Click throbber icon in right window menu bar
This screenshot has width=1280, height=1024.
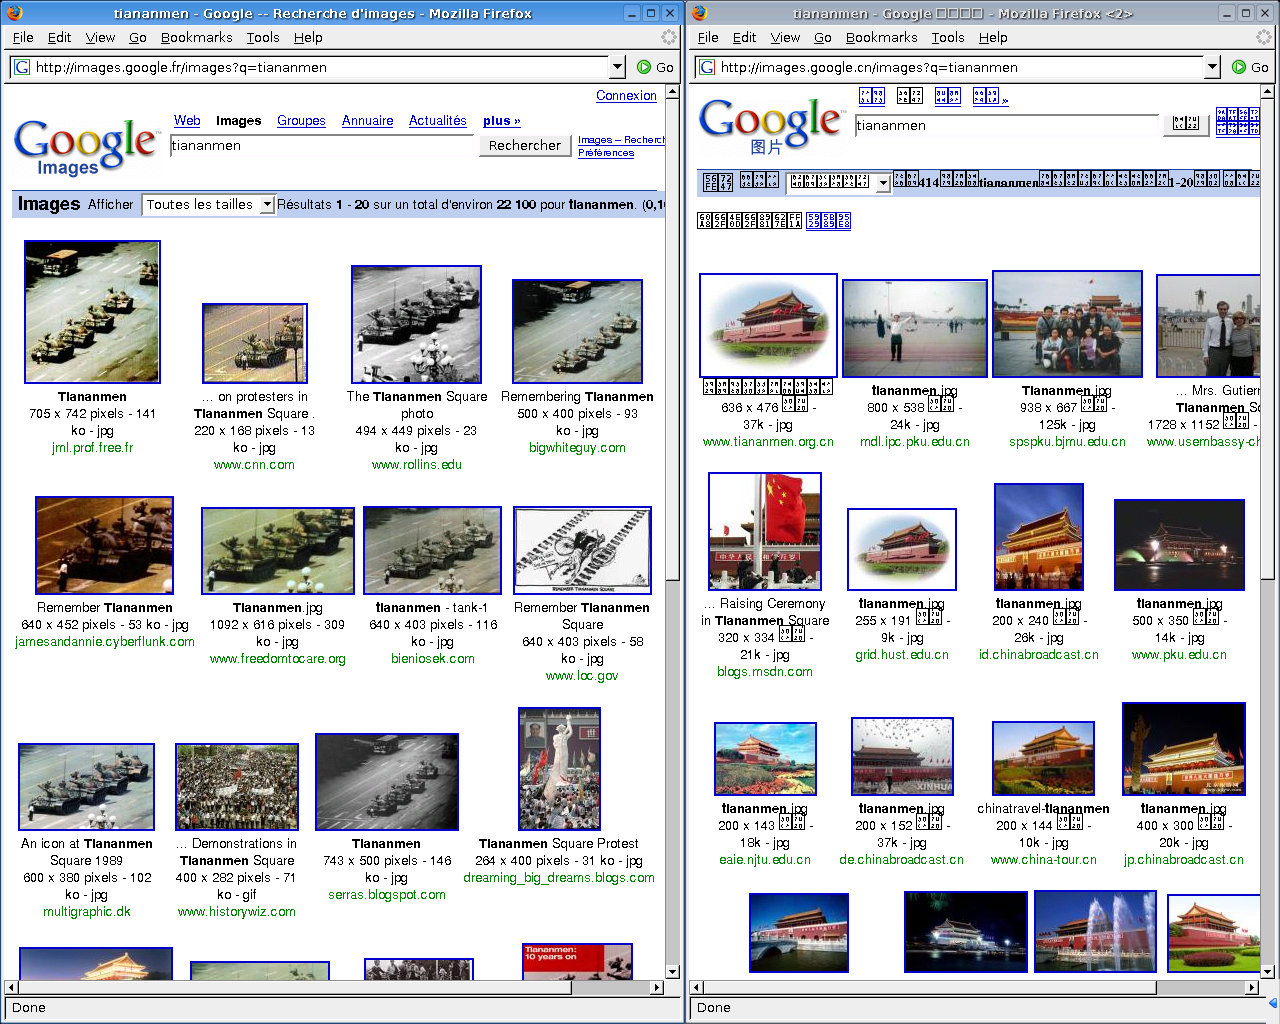click(x=1263, y=37)
